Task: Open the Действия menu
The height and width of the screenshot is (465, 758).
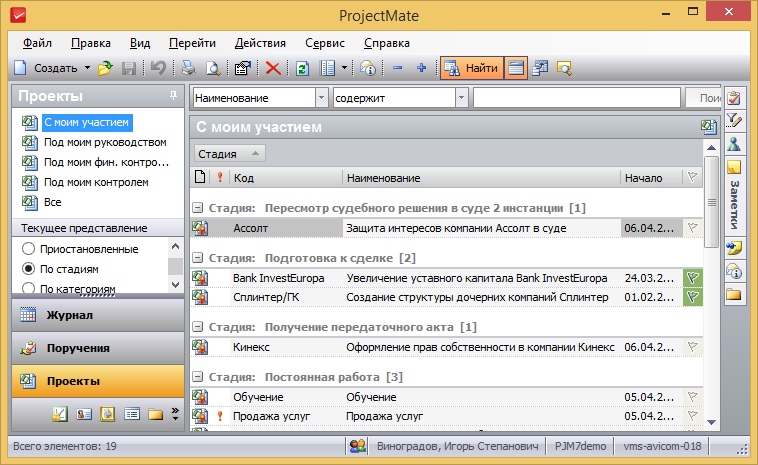Action: 260,43
